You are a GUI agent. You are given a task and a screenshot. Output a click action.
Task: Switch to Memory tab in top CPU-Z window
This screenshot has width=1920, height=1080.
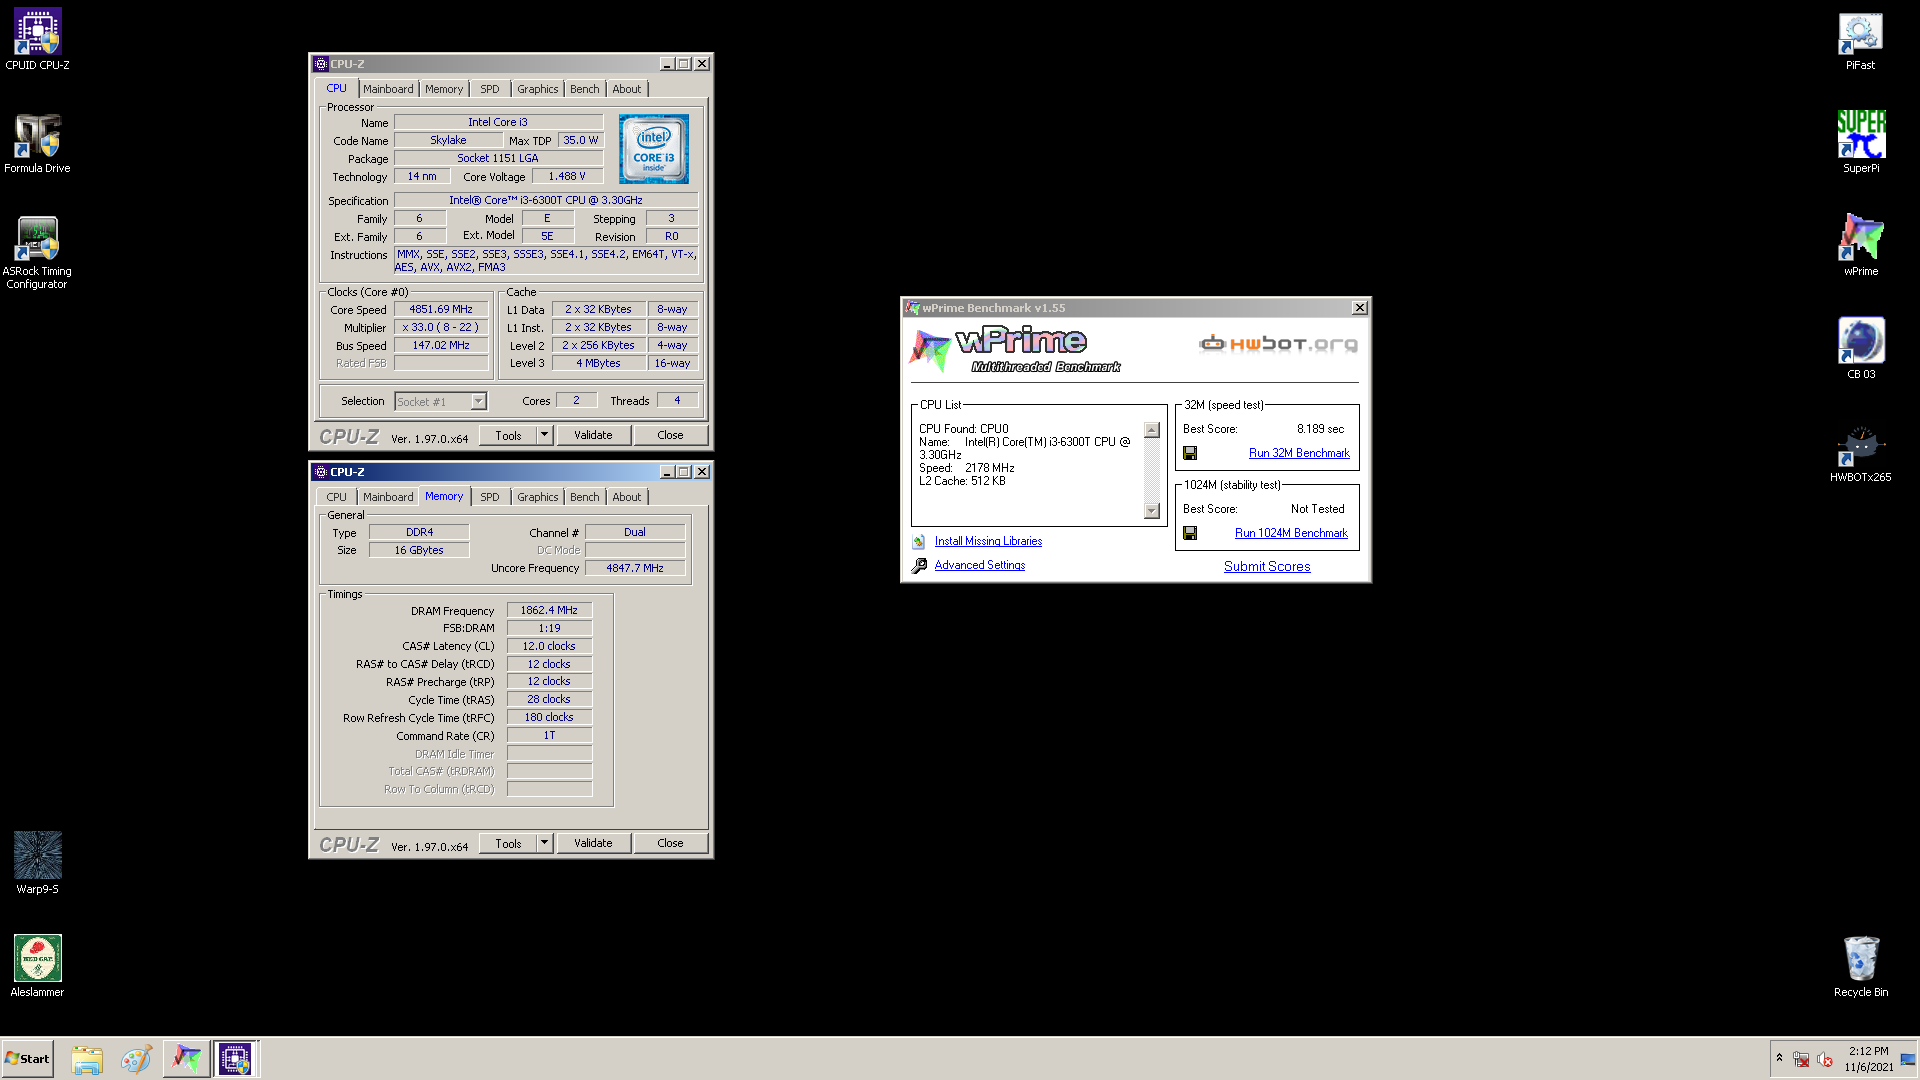[444, 89]
